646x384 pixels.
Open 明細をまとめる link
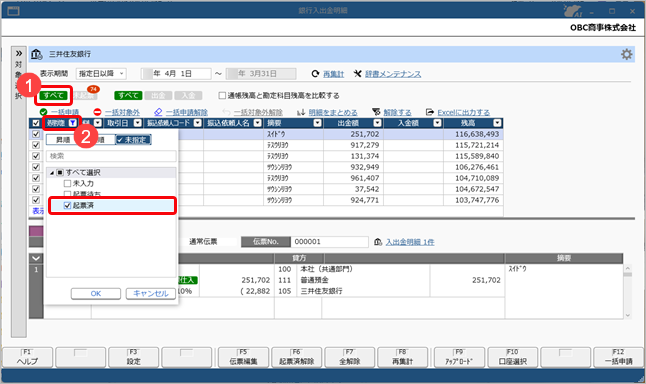click(333, 112)
